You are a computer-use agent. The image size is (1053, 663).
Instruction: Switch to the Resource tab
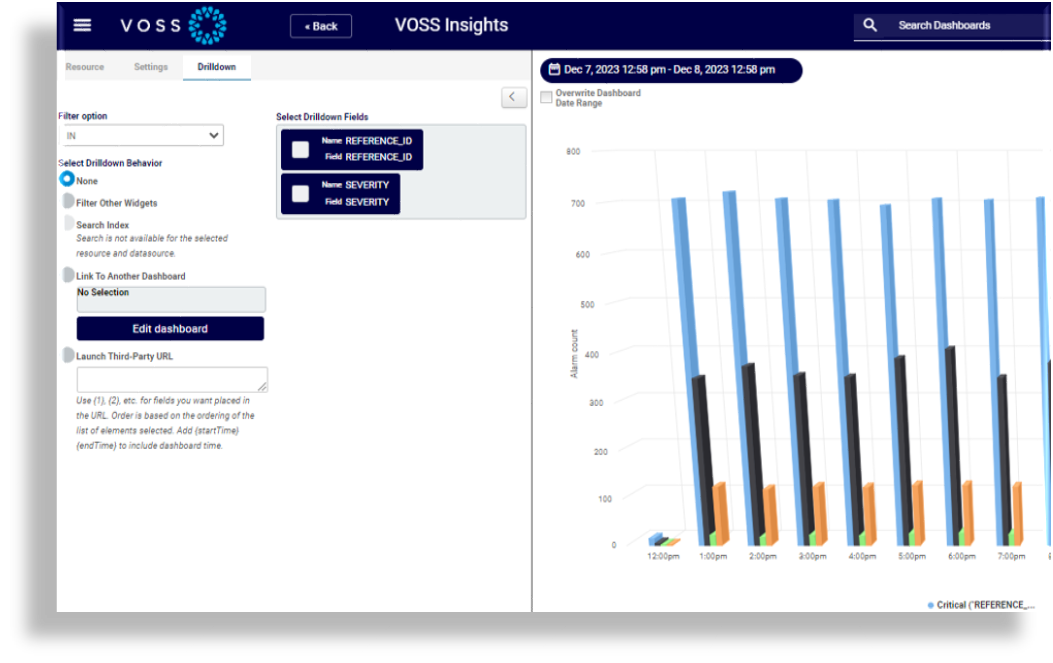pos(85,67)
